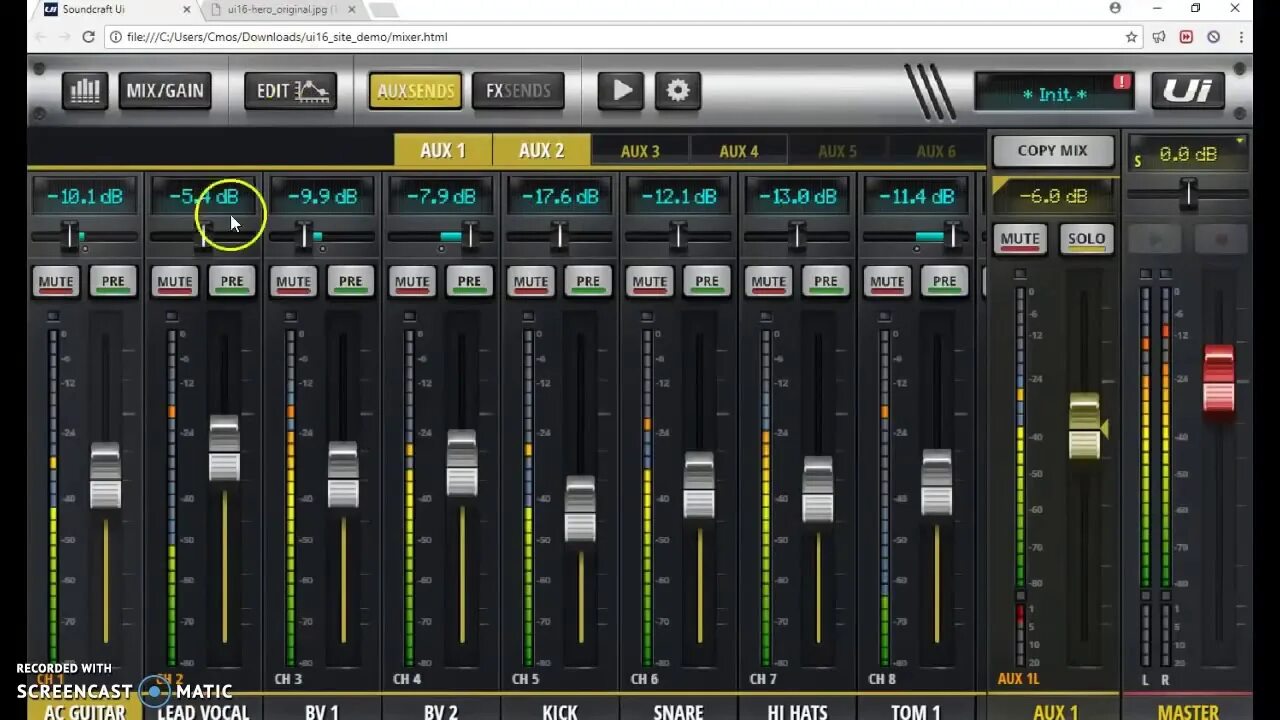The image size is (1280, 720).
Task: Open the Chrome three-dot menu
Action: point(1241,37)
